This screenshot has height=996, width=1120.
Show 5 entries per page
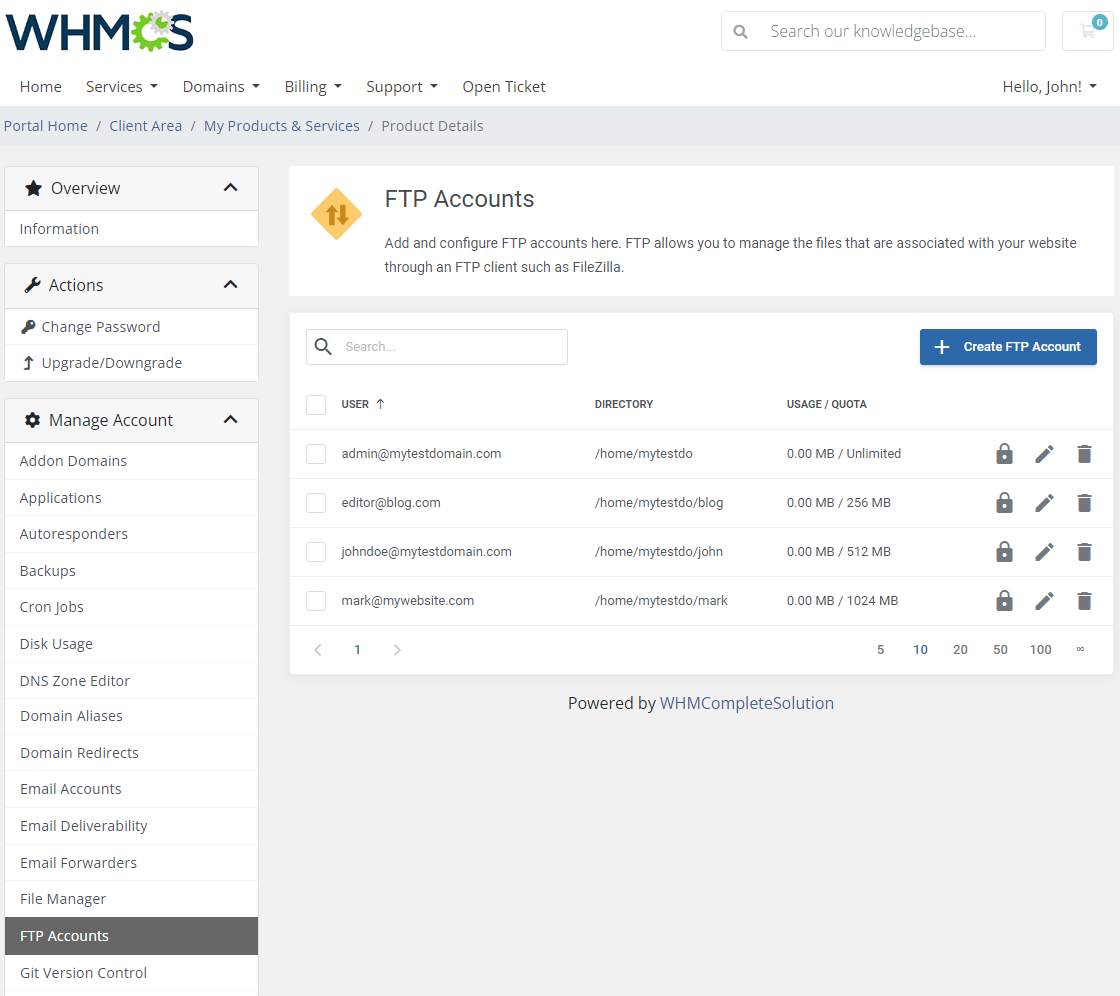pos(881,649)
